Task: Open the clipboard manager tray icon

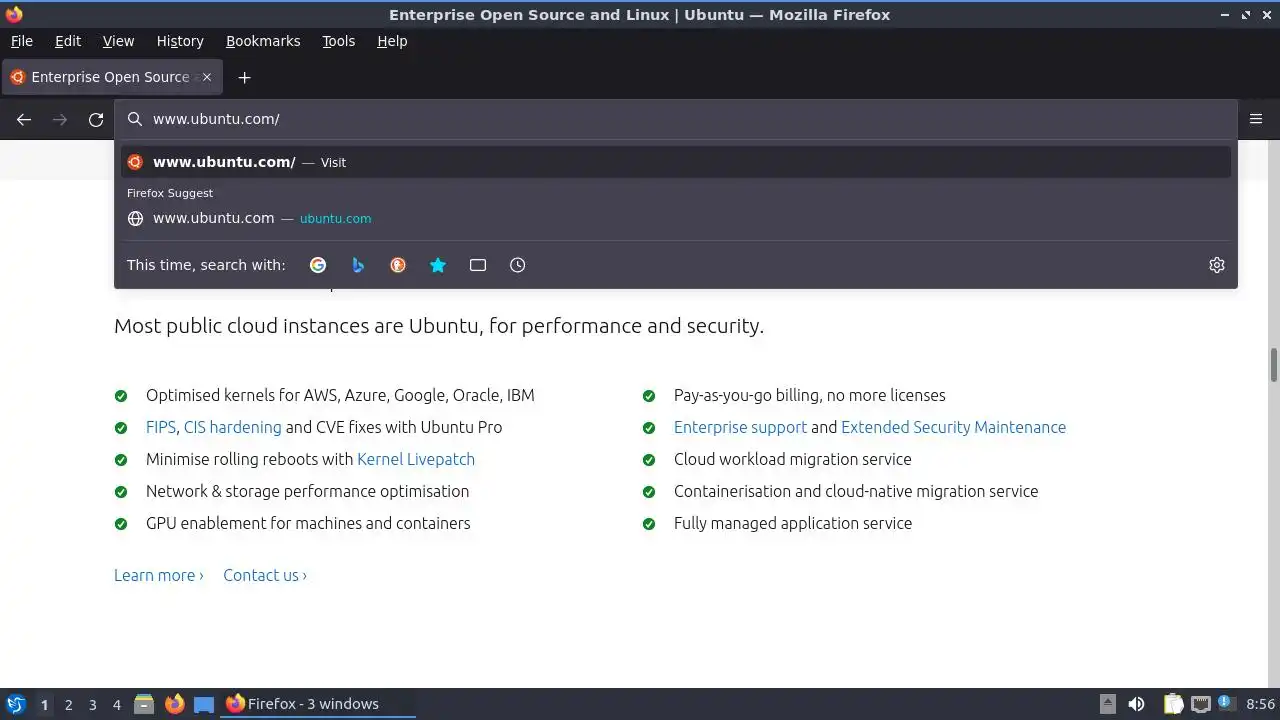Action: click(x=1173, y=704)
